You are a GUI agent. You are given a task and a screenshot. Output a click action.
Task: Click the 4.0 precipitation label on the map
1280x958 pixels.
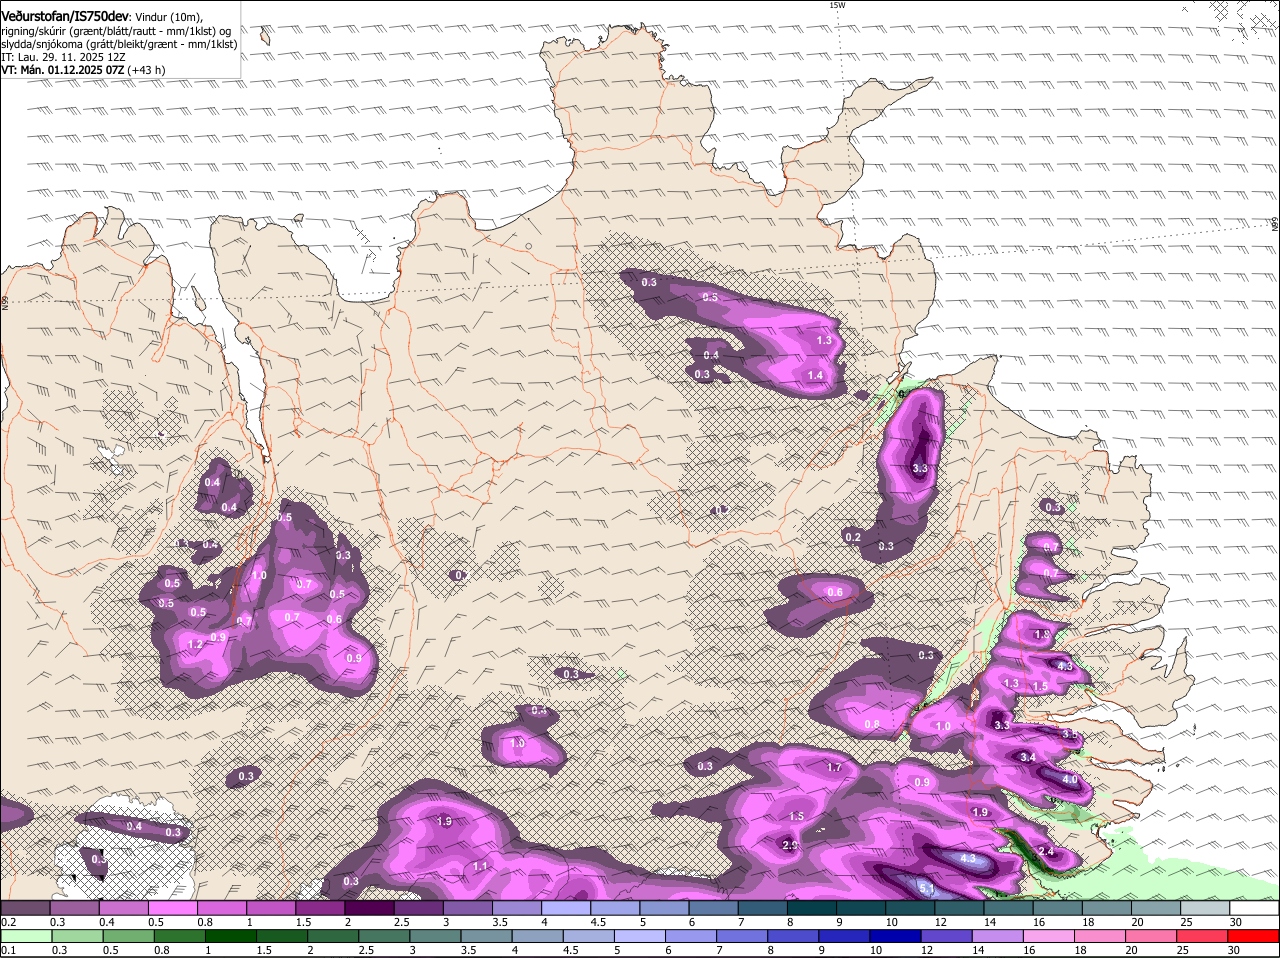pyautogui.click(x=1070, y=779)
